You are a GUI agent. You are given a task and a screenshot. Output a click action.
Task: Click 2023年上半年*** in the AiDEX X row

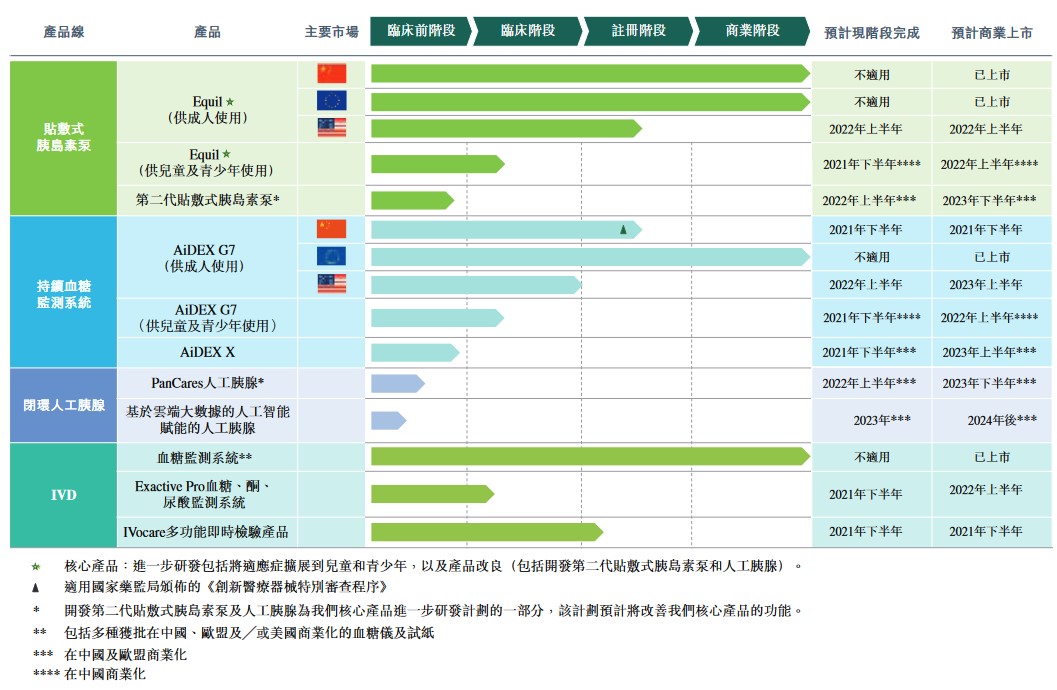point(989,352)
